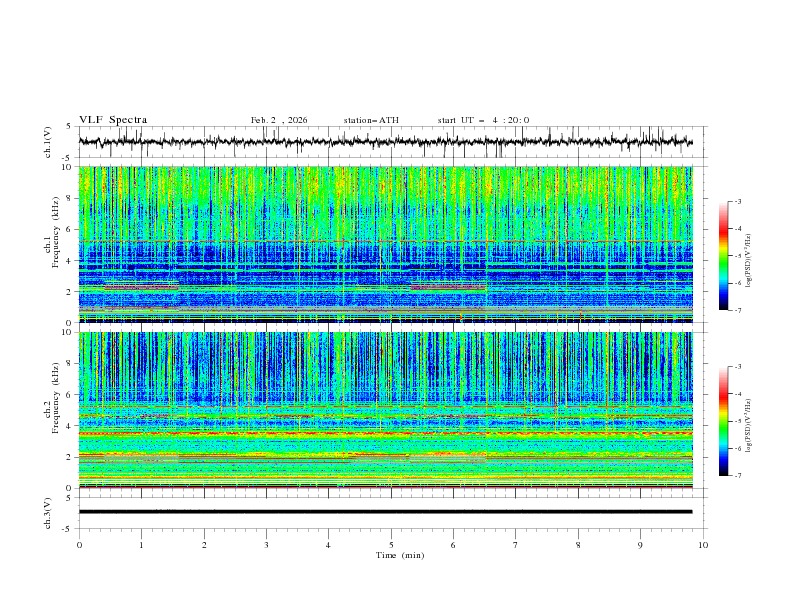Click the ch.1 color scale bar

723,256
